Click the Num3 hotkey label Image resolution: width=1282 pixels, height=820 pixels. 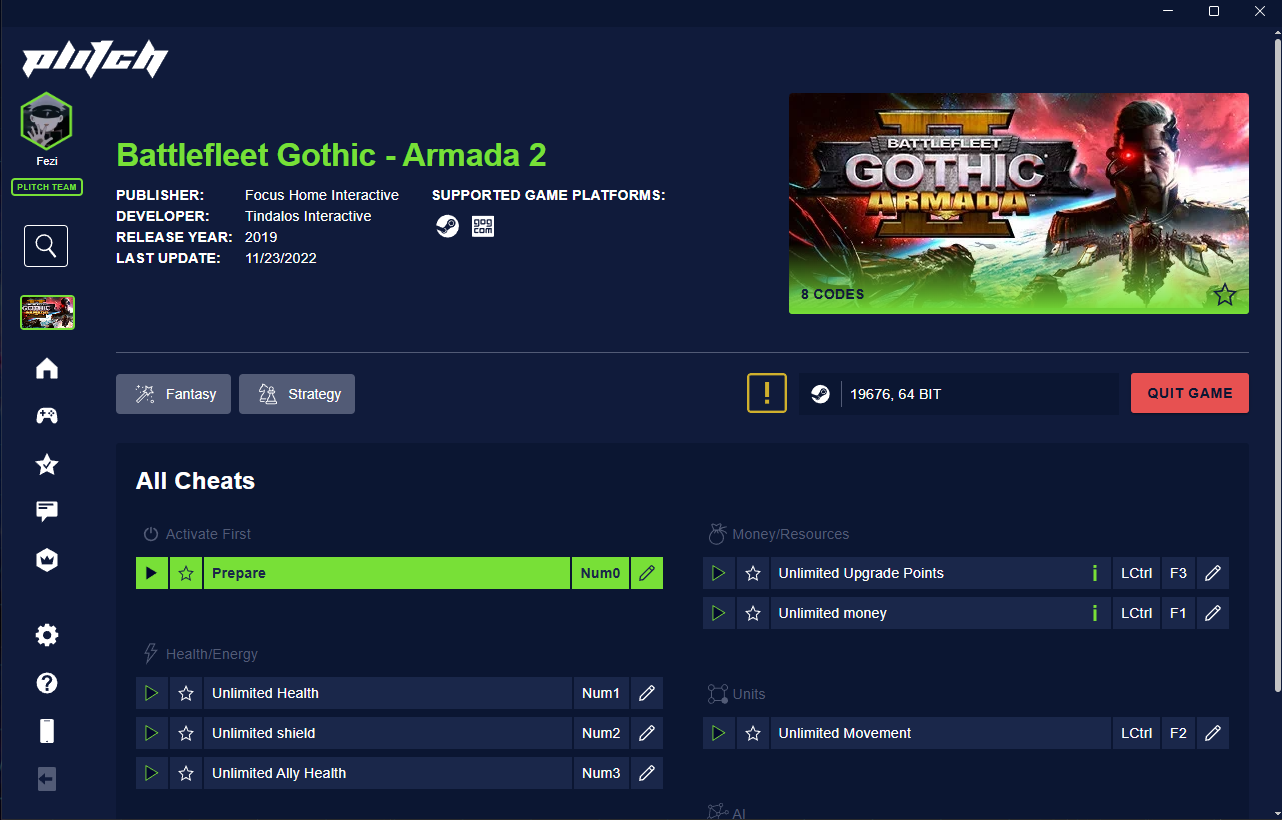pyautogui.click(x=601, y=773)
